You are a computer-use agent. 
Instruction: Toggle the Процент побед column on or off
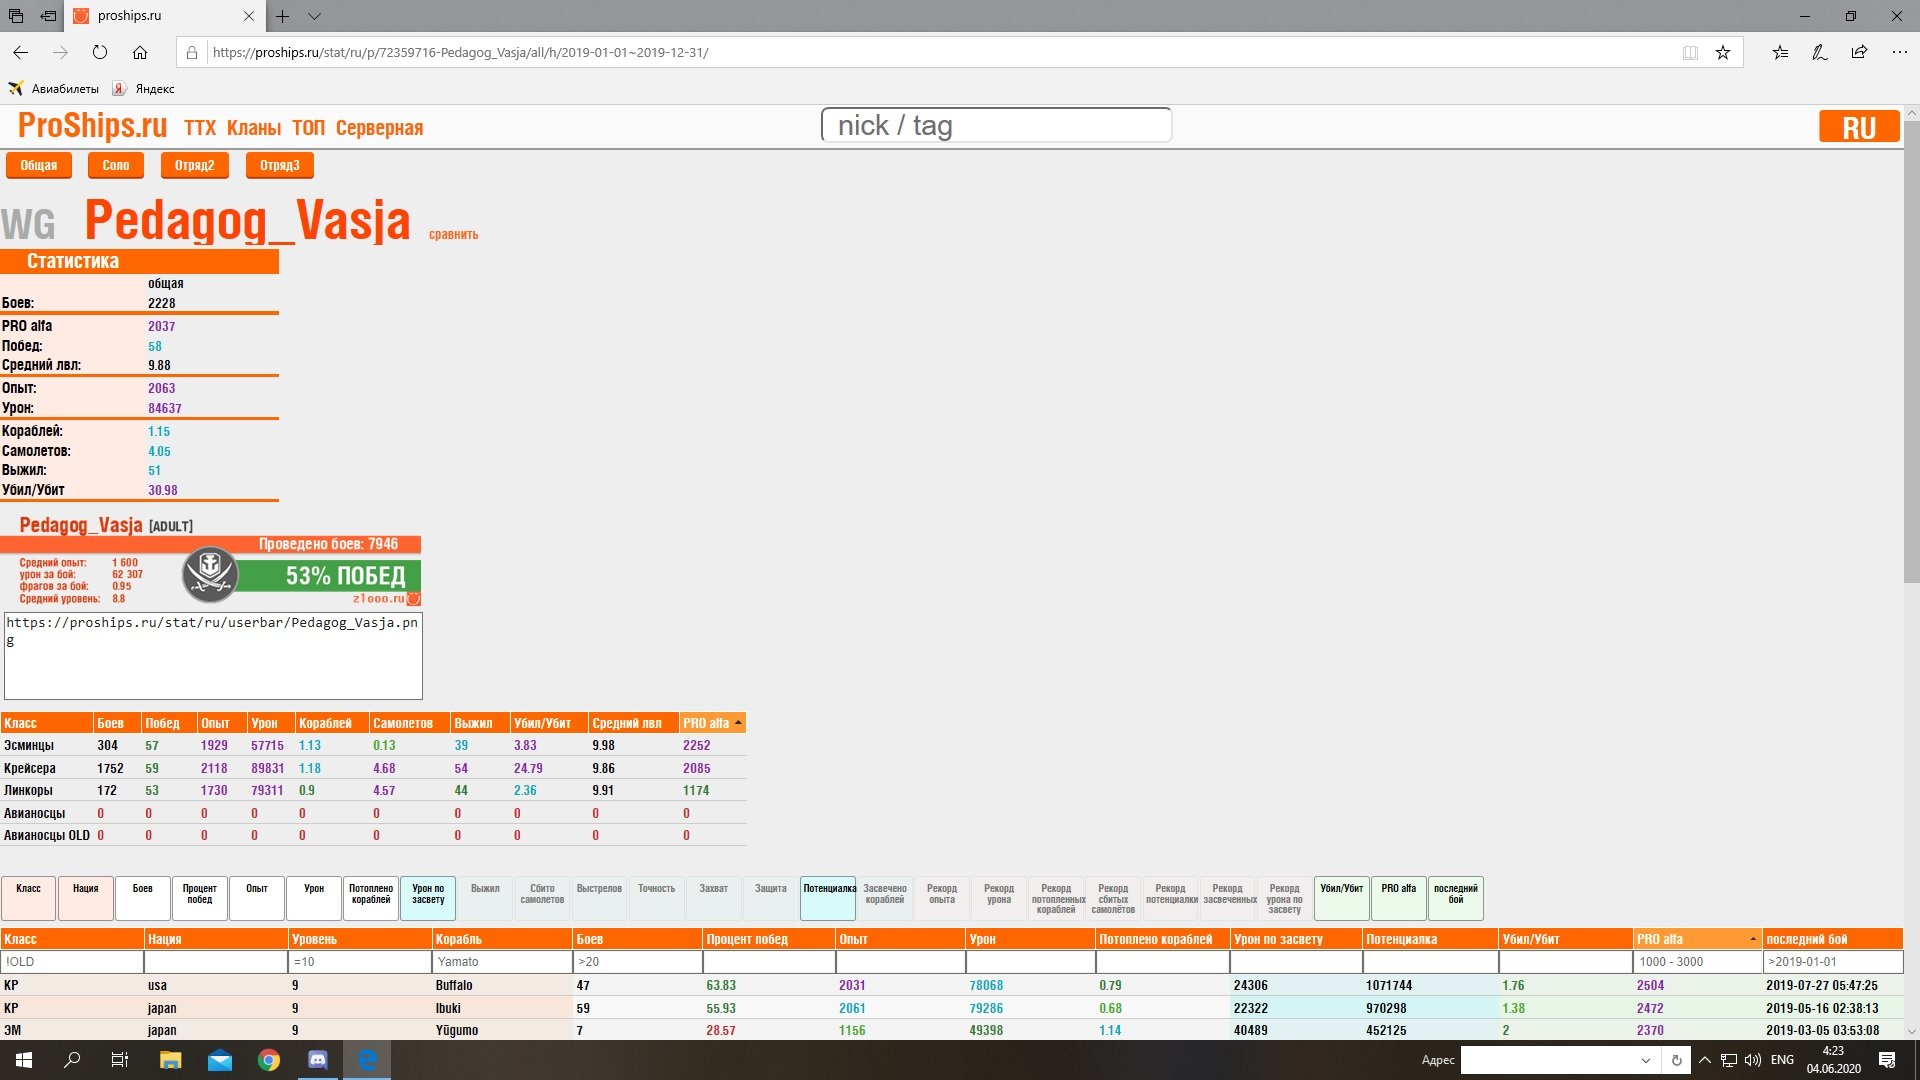(x=200, y=898)
